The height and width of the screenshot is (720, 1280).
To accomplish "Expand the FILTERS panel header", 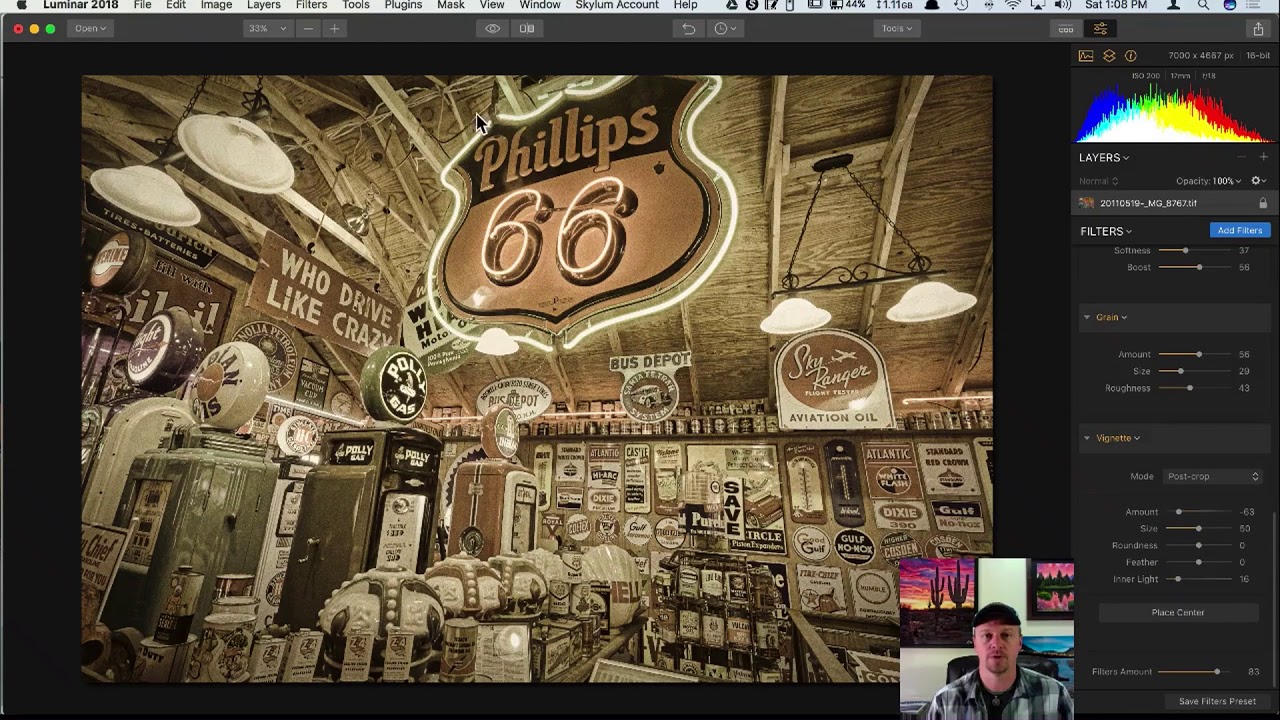I will click(1106, 231).
